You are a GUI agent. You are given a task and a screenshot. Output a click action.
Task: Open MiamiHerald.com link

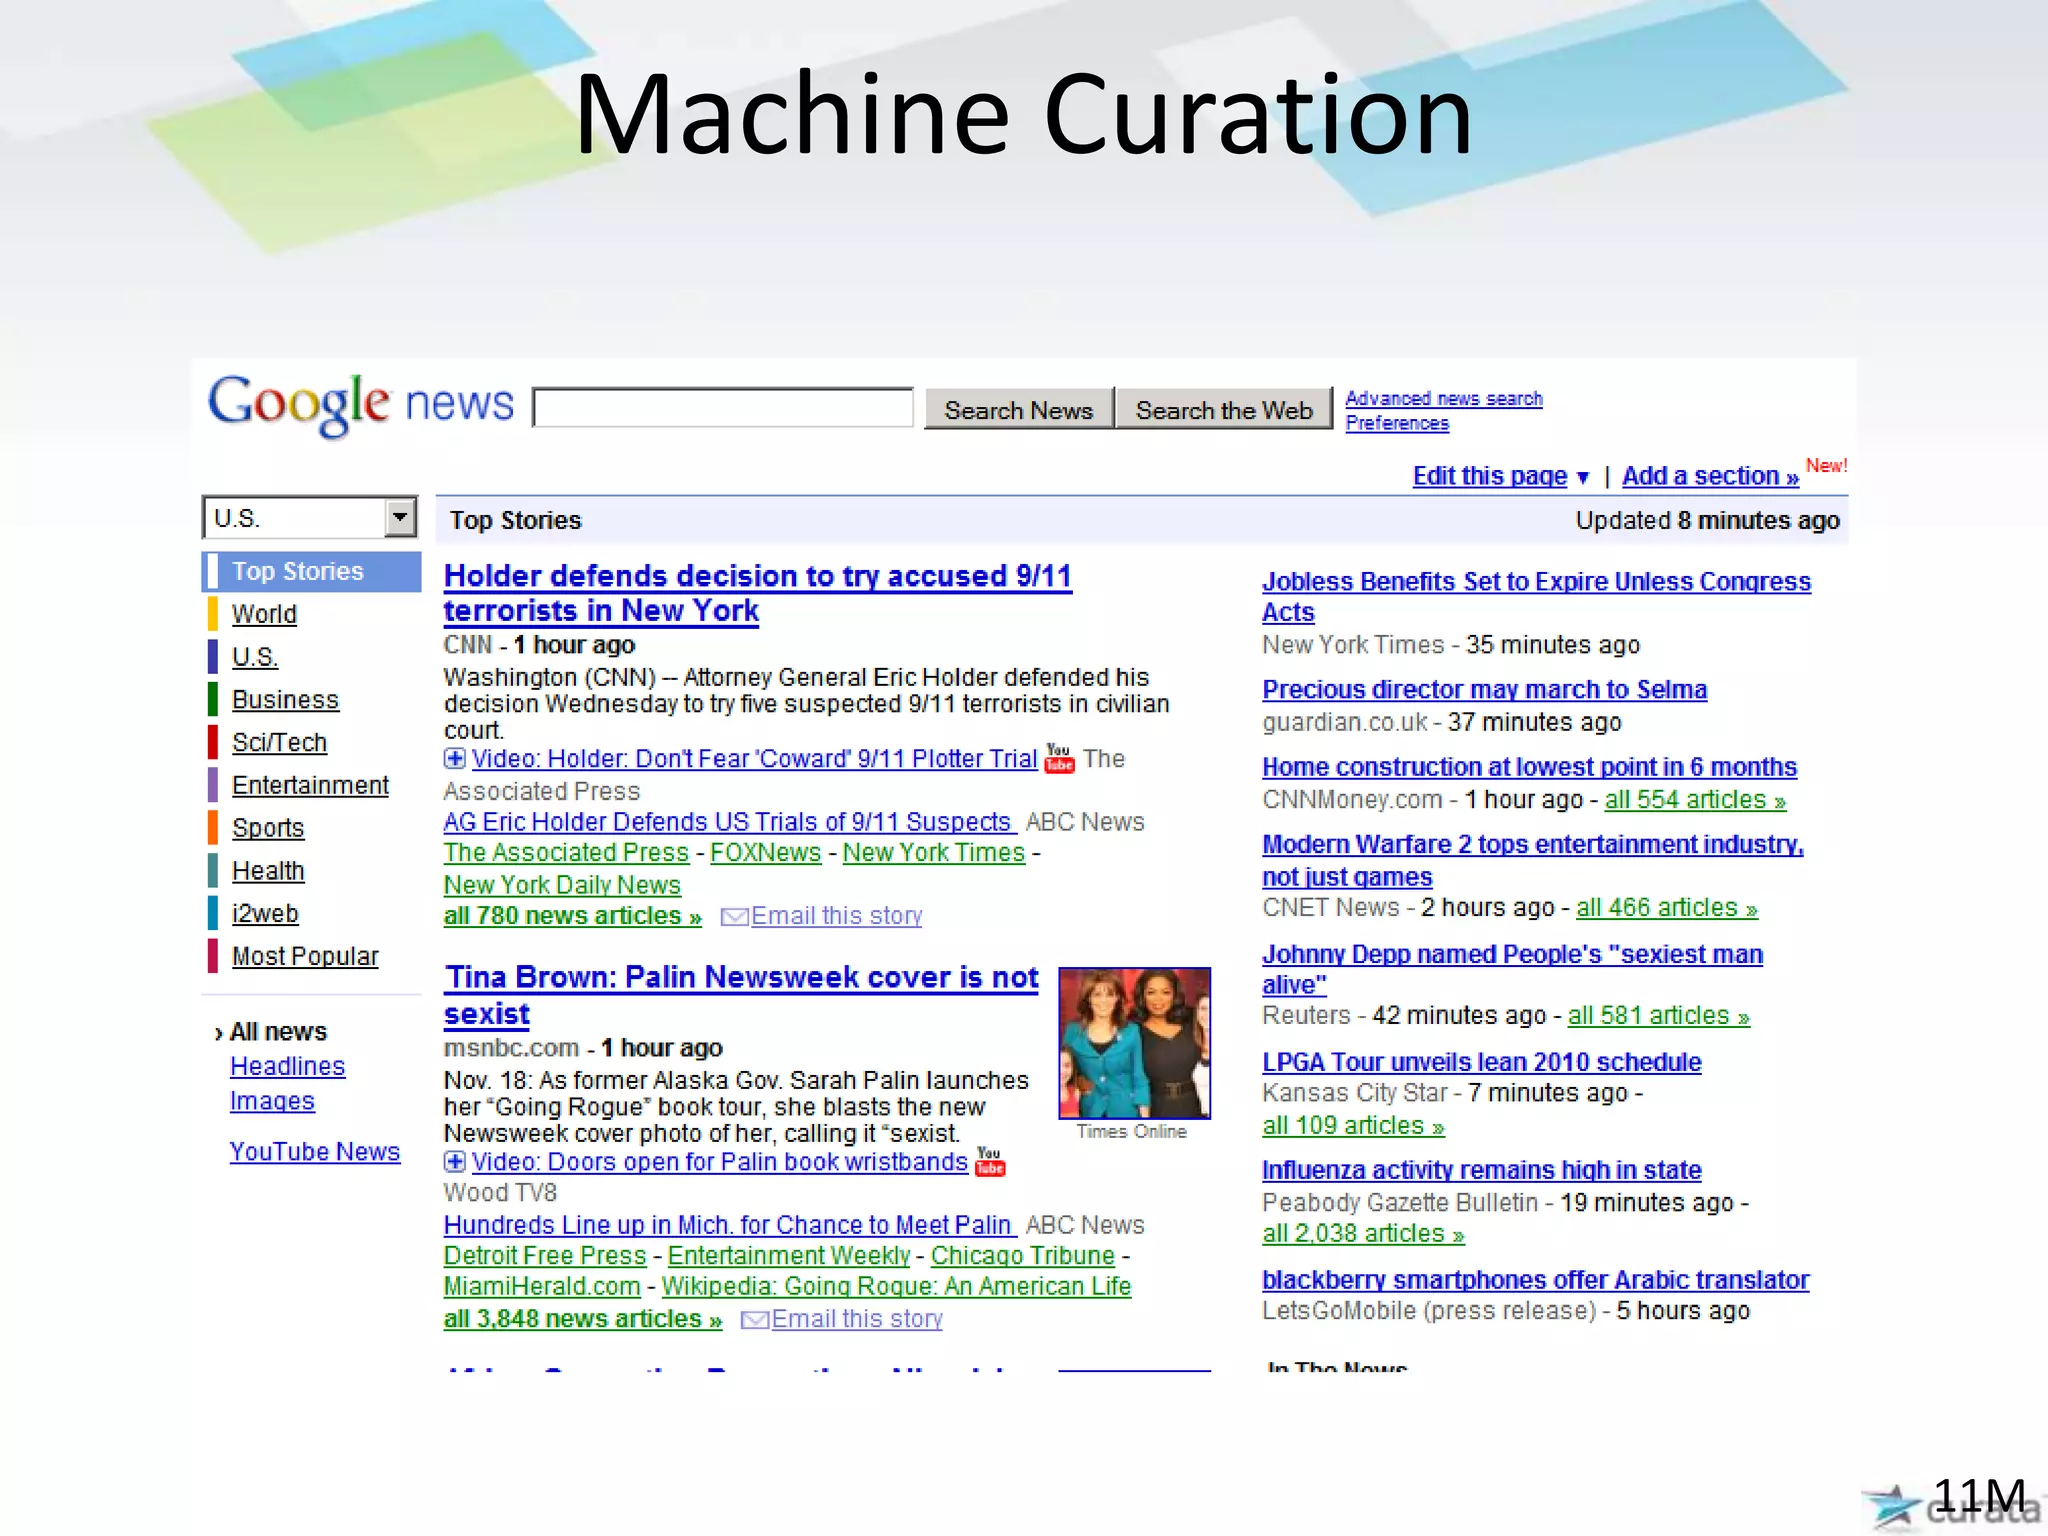click(542, 1287)
